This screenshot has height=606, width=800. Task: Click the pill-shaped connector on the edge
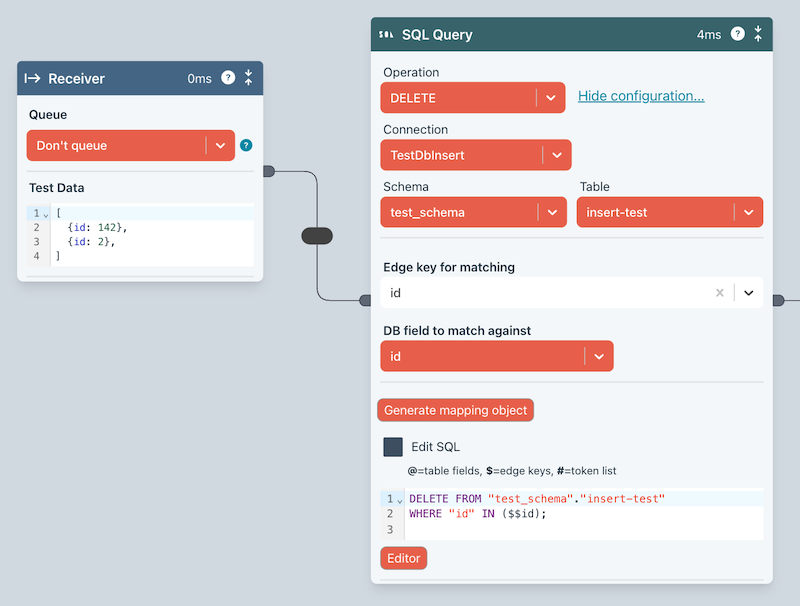click(316, 236)
